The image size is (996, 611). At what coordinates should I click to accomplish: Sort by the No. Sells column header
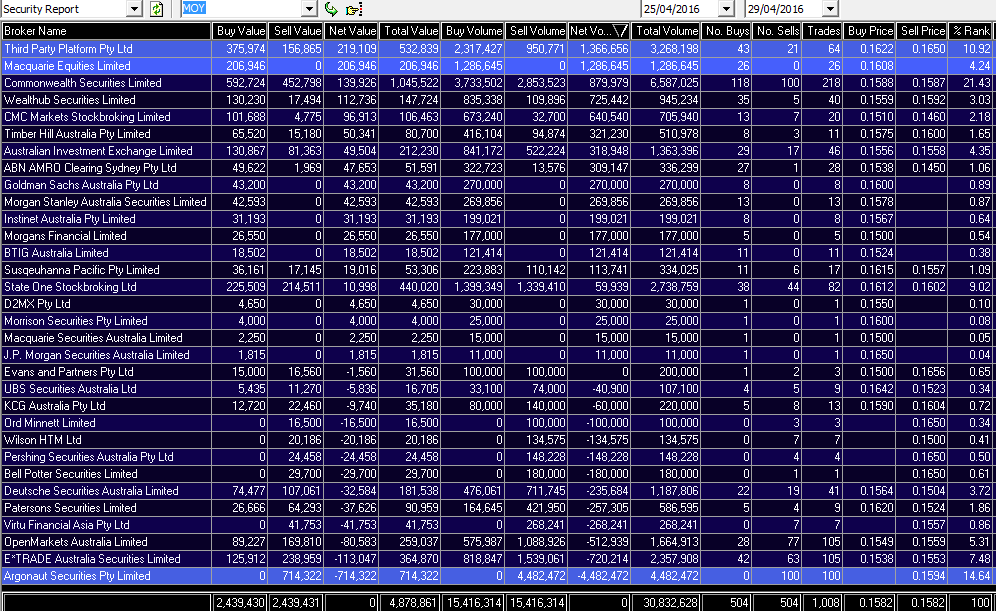click(777, 31)
